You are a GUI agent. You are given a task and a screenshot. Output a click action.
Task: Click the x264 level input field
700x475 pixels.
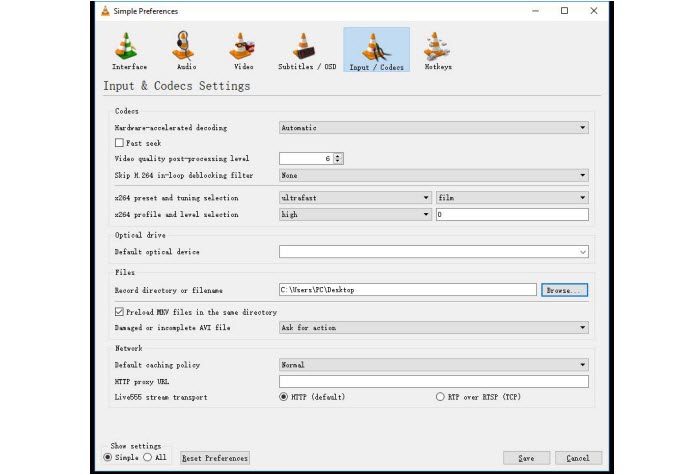pos(512,215)
